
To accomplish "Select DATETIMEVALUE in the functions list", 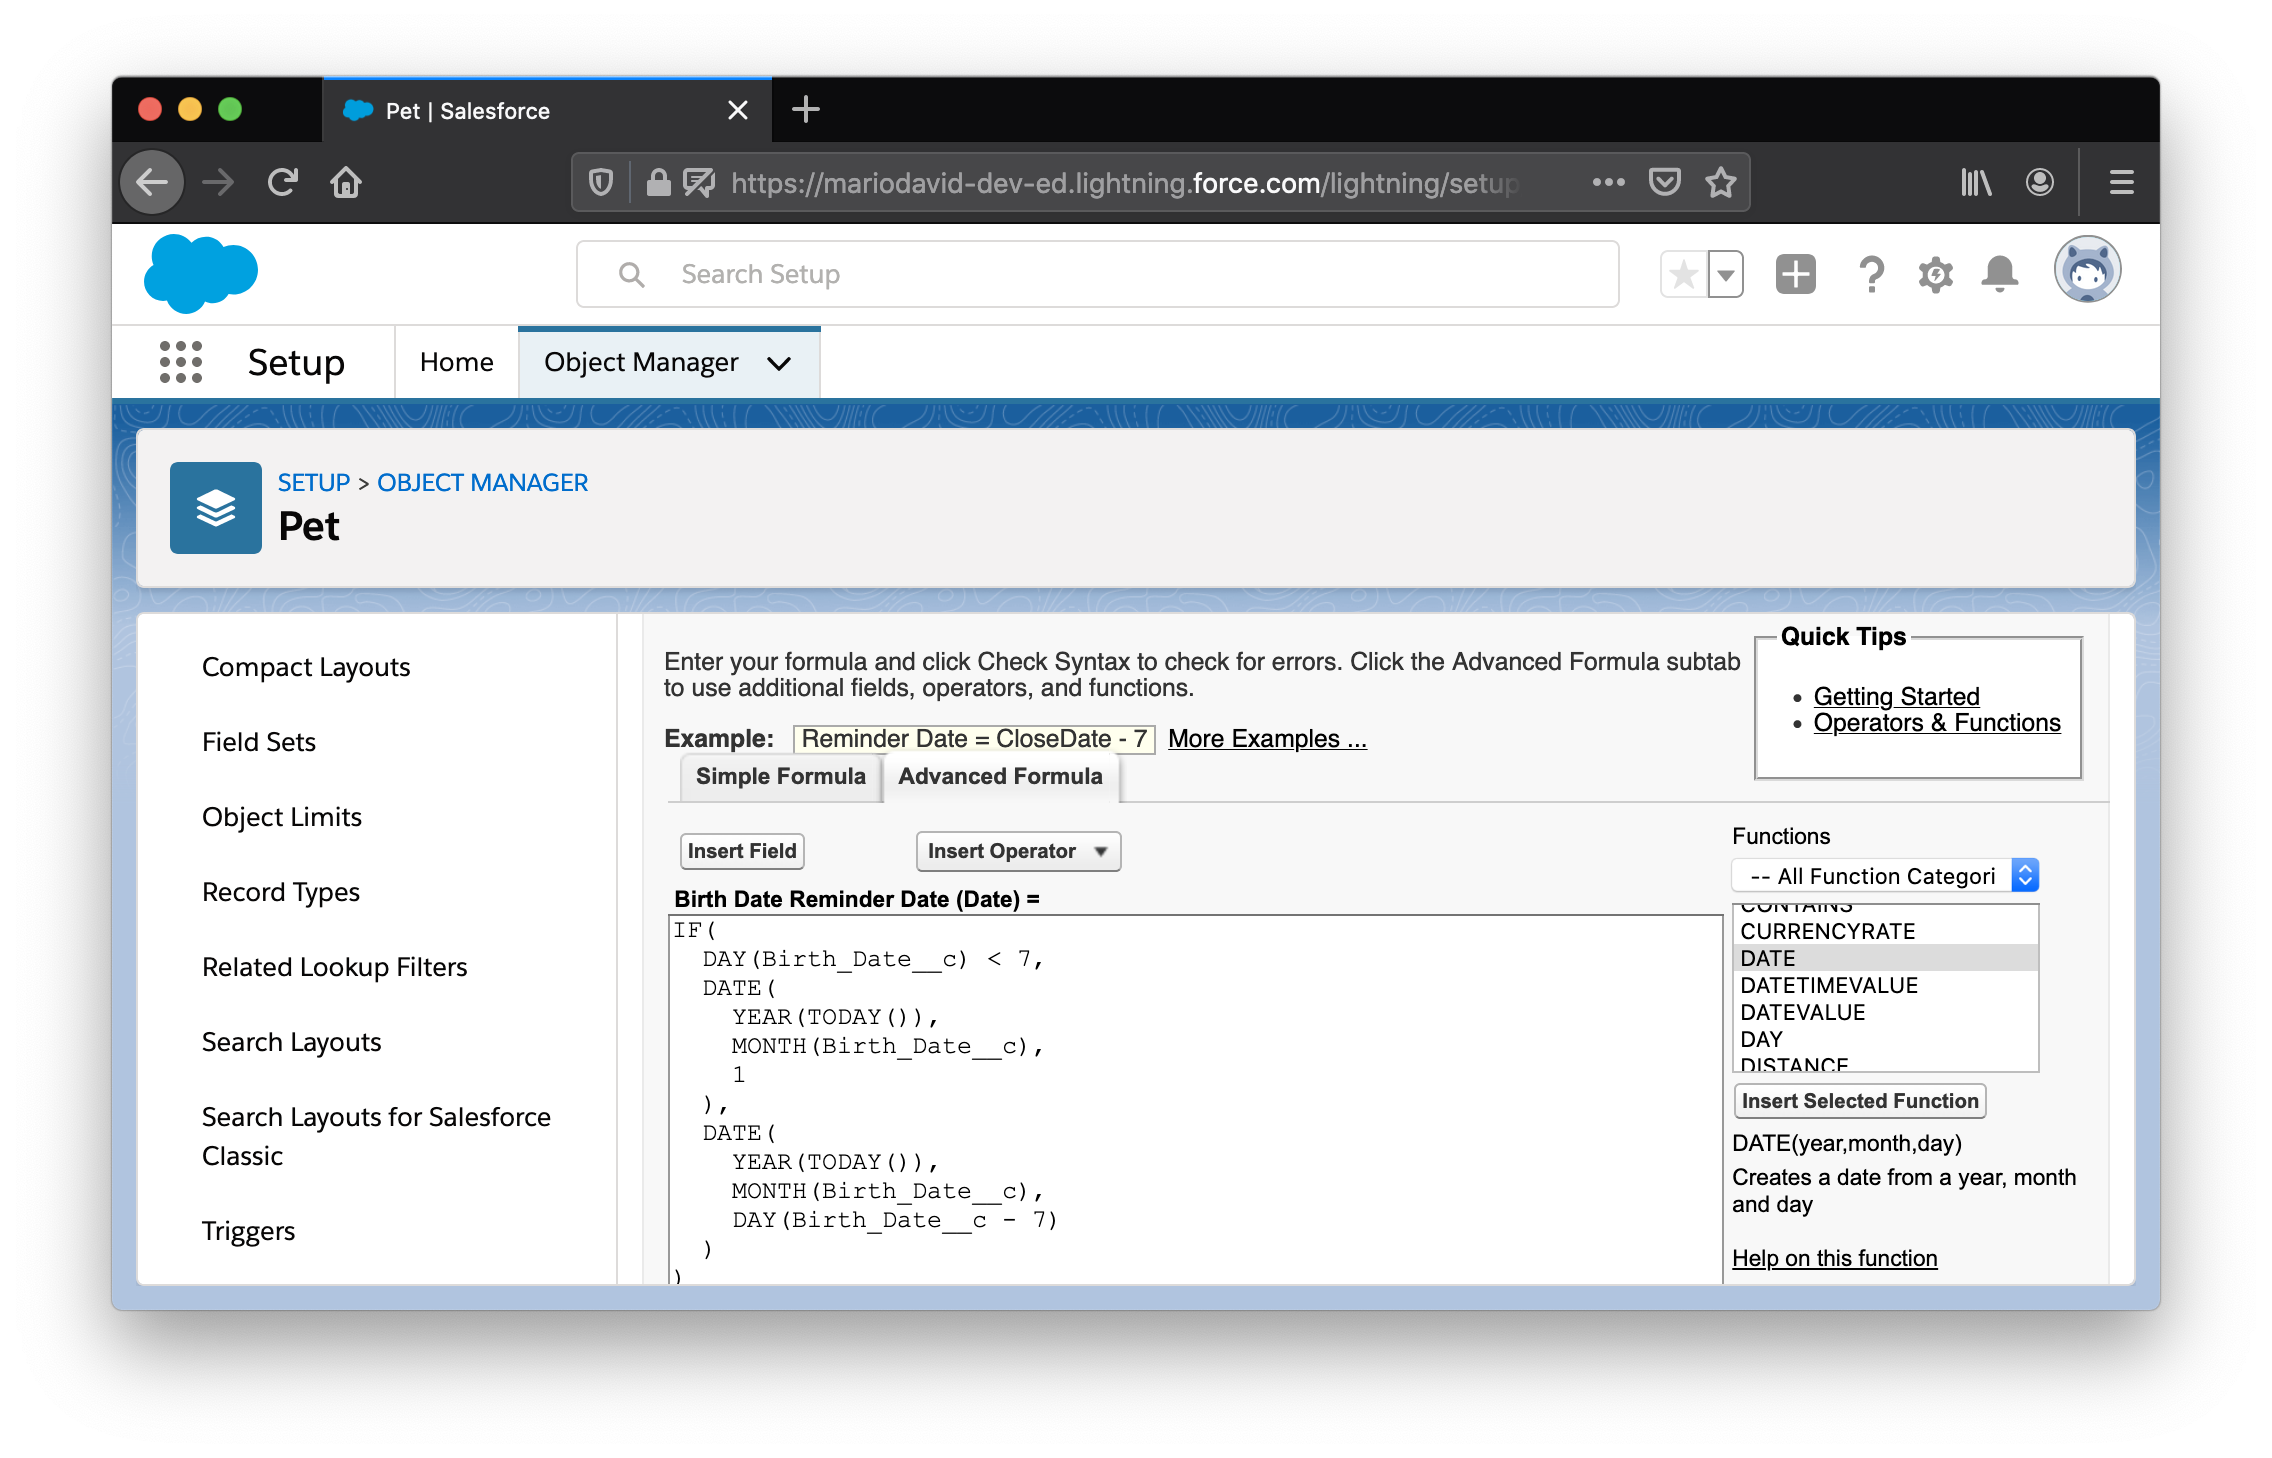I will tap(1884, 985).
